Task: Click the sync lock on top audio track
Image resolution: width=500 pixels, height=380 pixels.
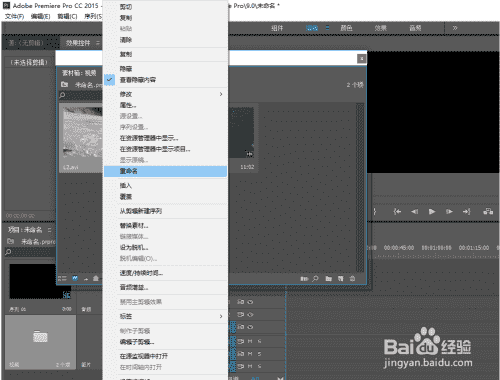Action: 241,341
